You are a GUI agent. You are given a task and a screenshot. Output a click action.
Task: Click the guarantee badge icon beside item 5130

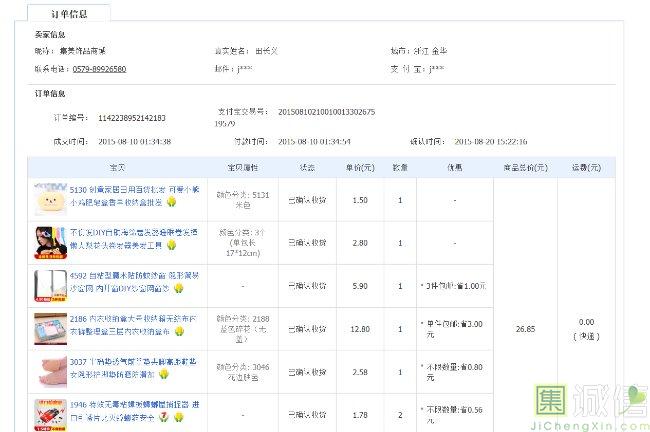173,201
